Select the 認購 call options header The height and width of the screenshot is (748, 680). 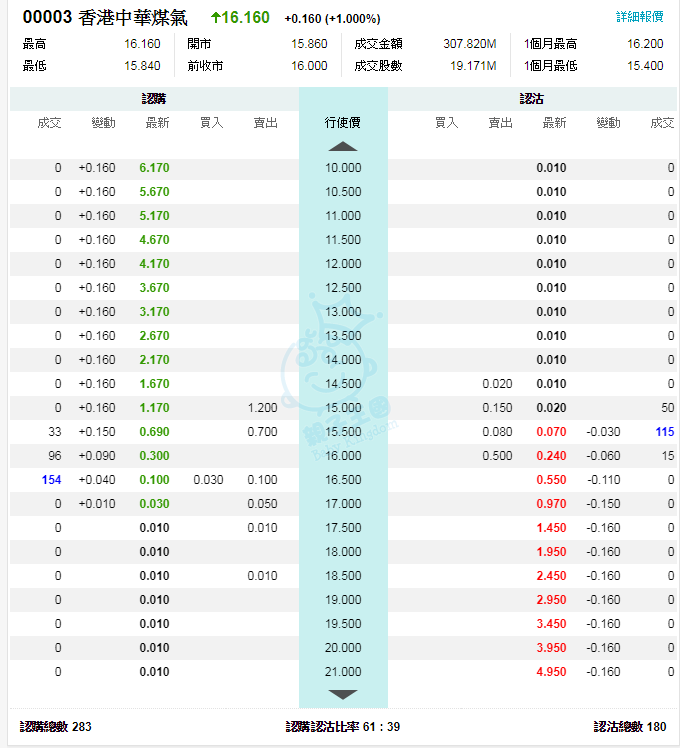154,99
